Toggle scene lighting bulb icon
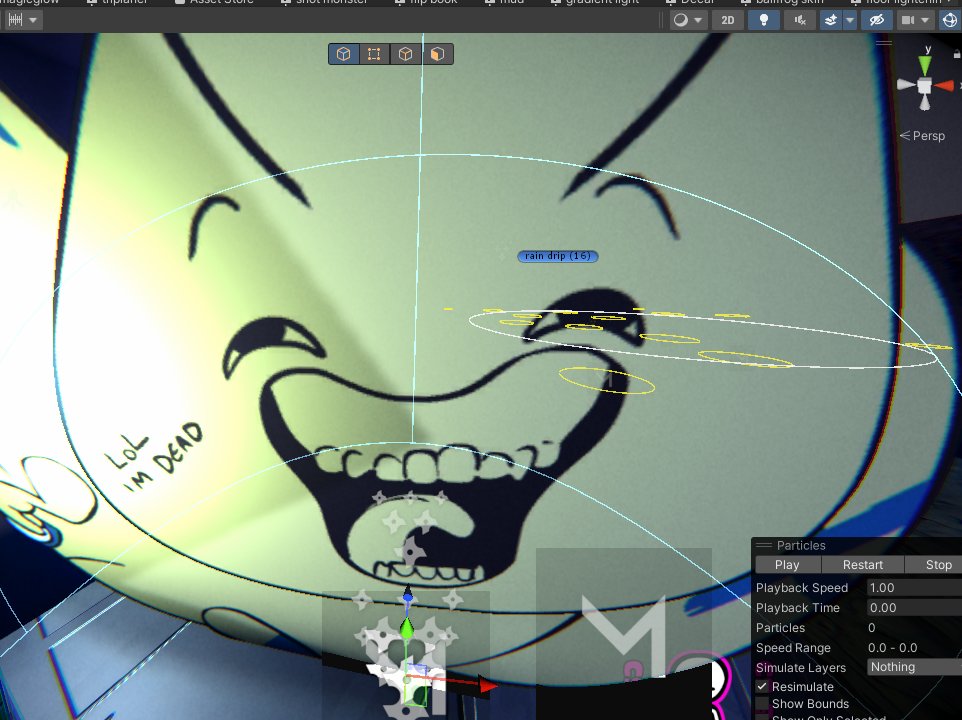The height and width of the screenshot is (720, 962). click(x=764, y=20)
